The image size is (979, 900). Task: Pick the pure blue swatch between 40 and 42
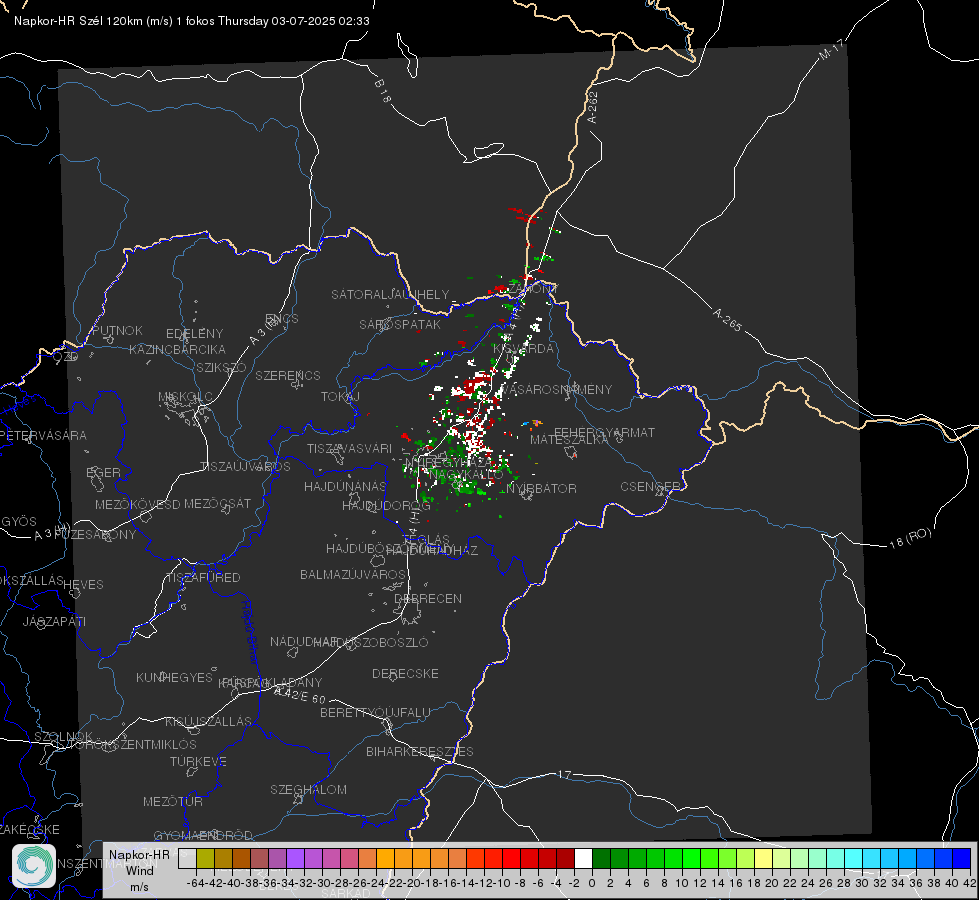[962, 858]
